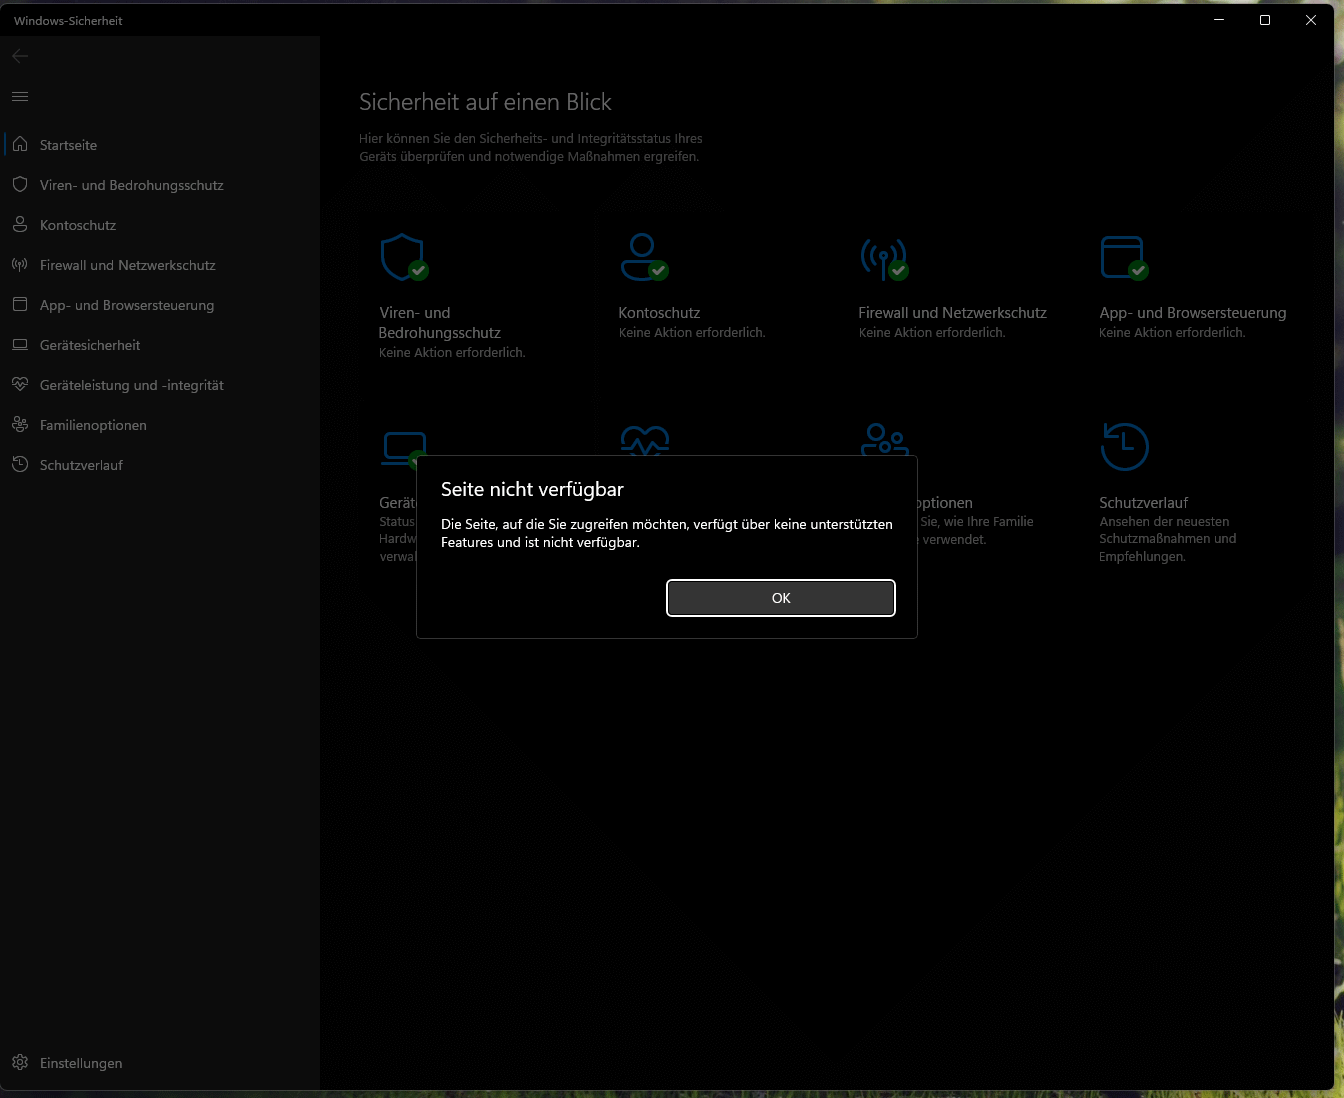Select Startseite in the sidebar
This screenshot has width=1344, height=1098.
click(x=68, y=145)
